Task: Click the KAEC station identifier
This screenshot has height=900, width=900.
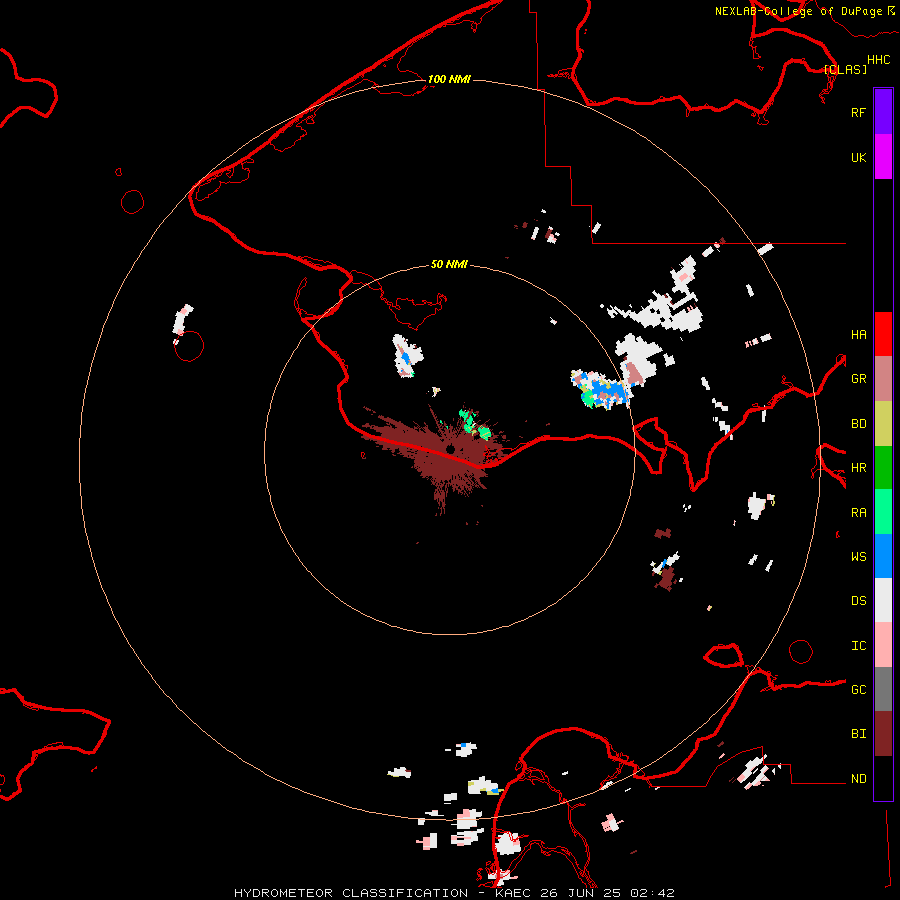Action: pyautogui.click(x=513, y=893)
